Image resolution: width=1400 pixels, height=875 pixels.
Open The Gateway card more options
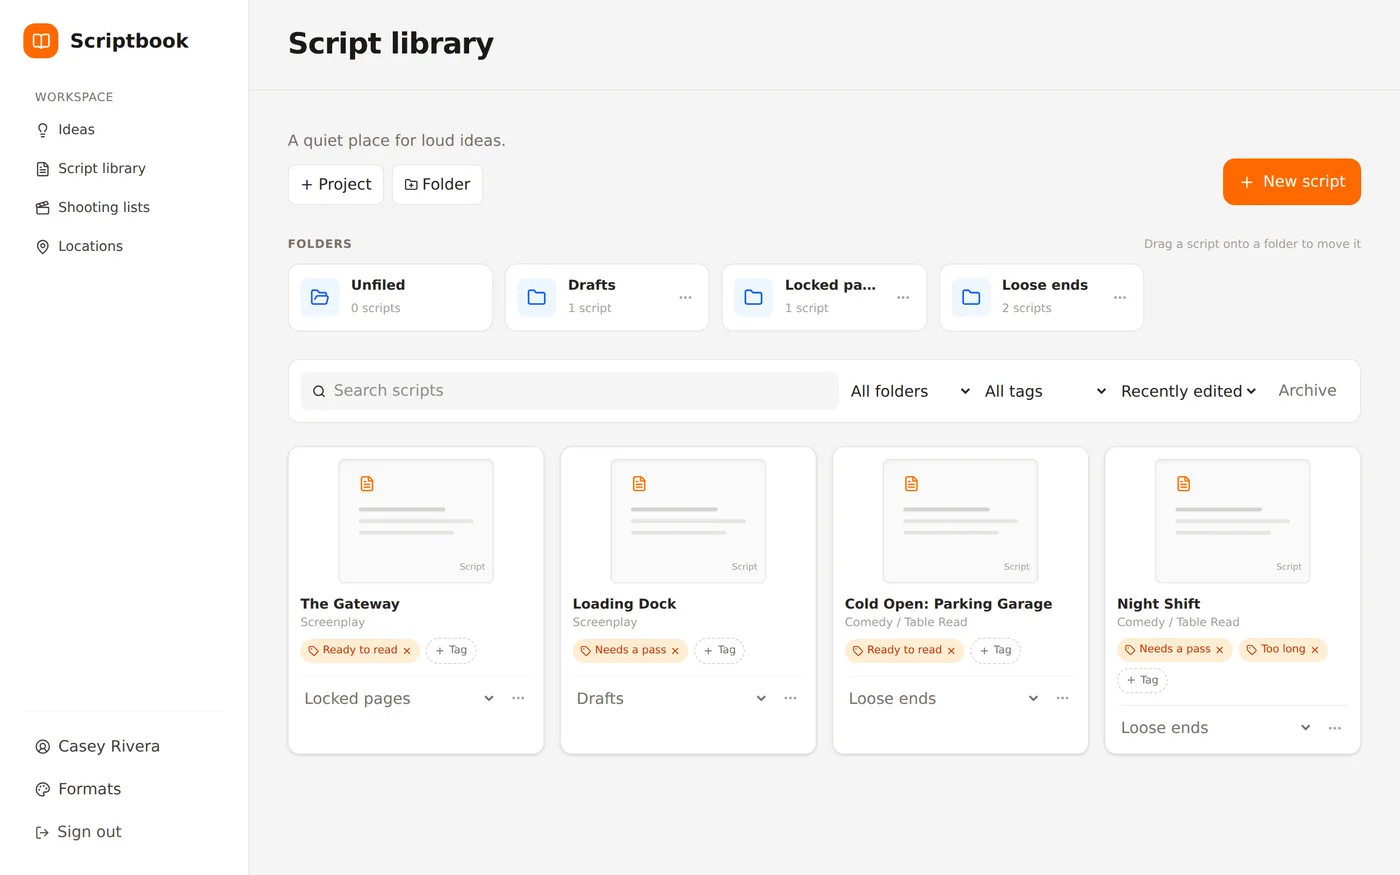coord(518,699)
